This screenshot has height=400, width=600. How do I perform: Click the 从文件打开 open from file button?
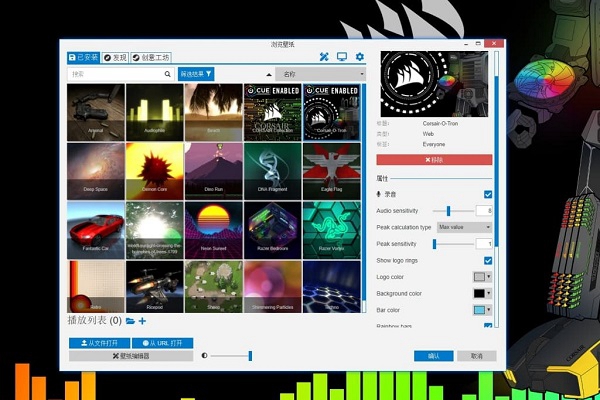pyautogui.click(x=99, y=343)
